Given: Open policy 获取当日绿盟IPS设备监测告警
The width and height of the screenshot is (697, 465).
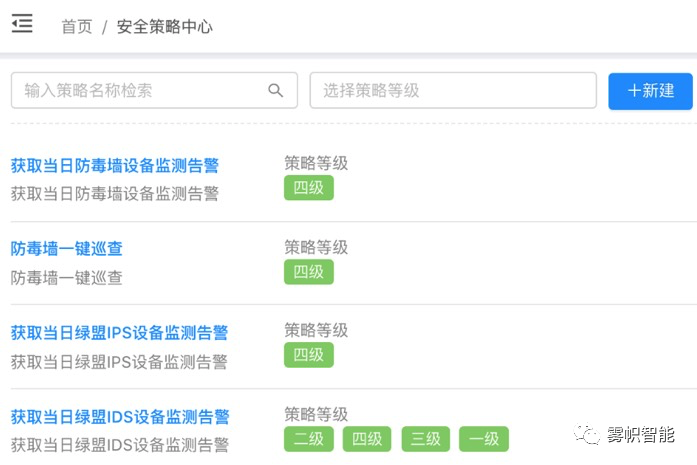Looking at the screenshot, I should [x=119, y=333].
